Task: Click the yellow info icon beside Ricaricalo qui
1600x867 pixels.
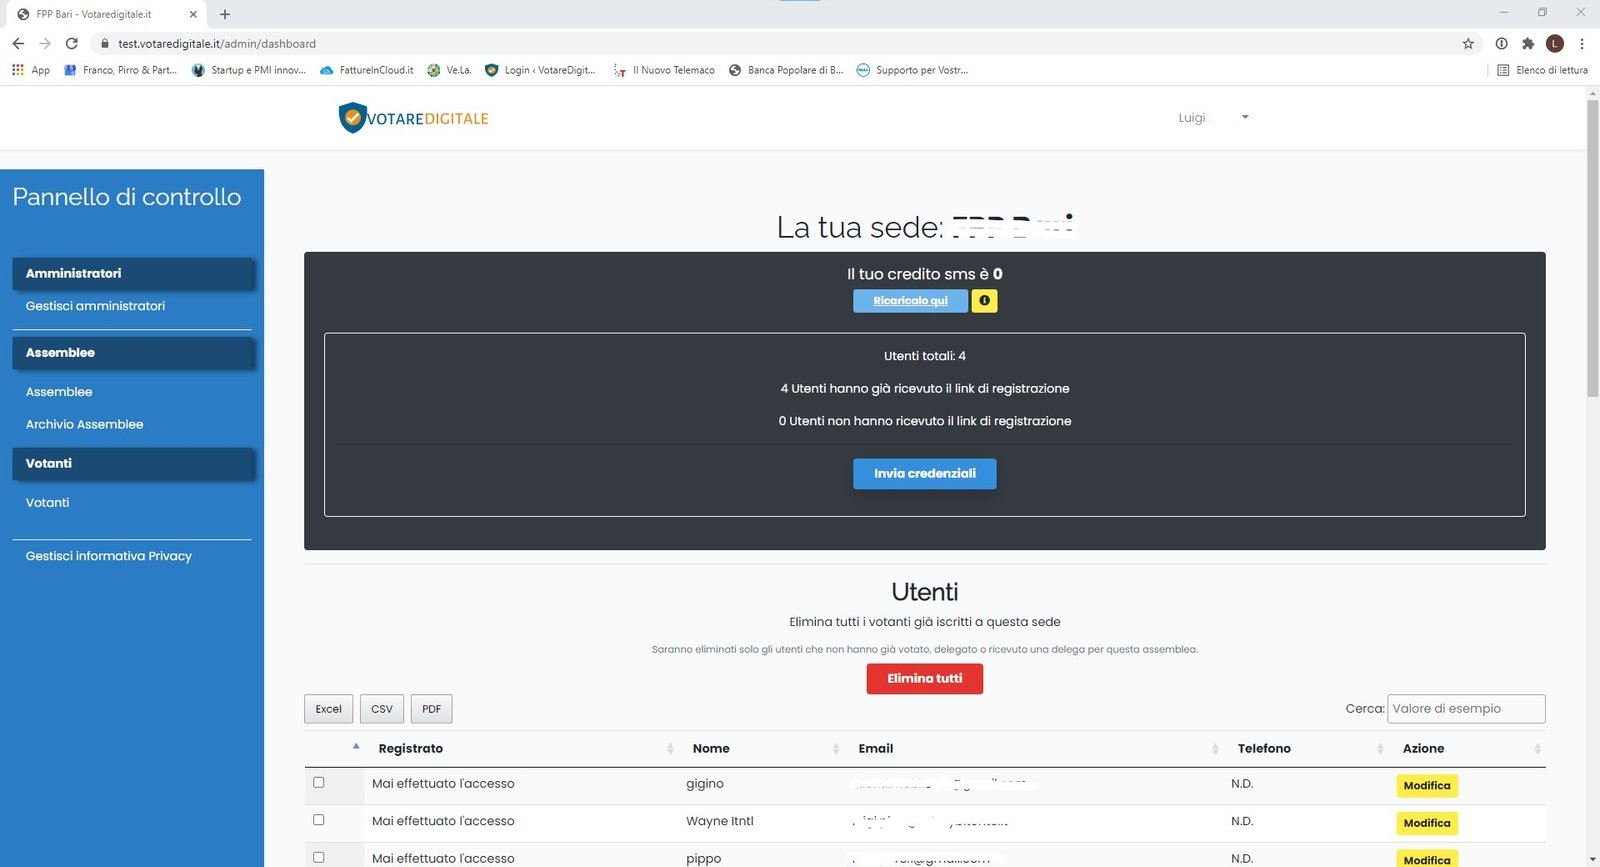Action: click(x=984, y=301)
